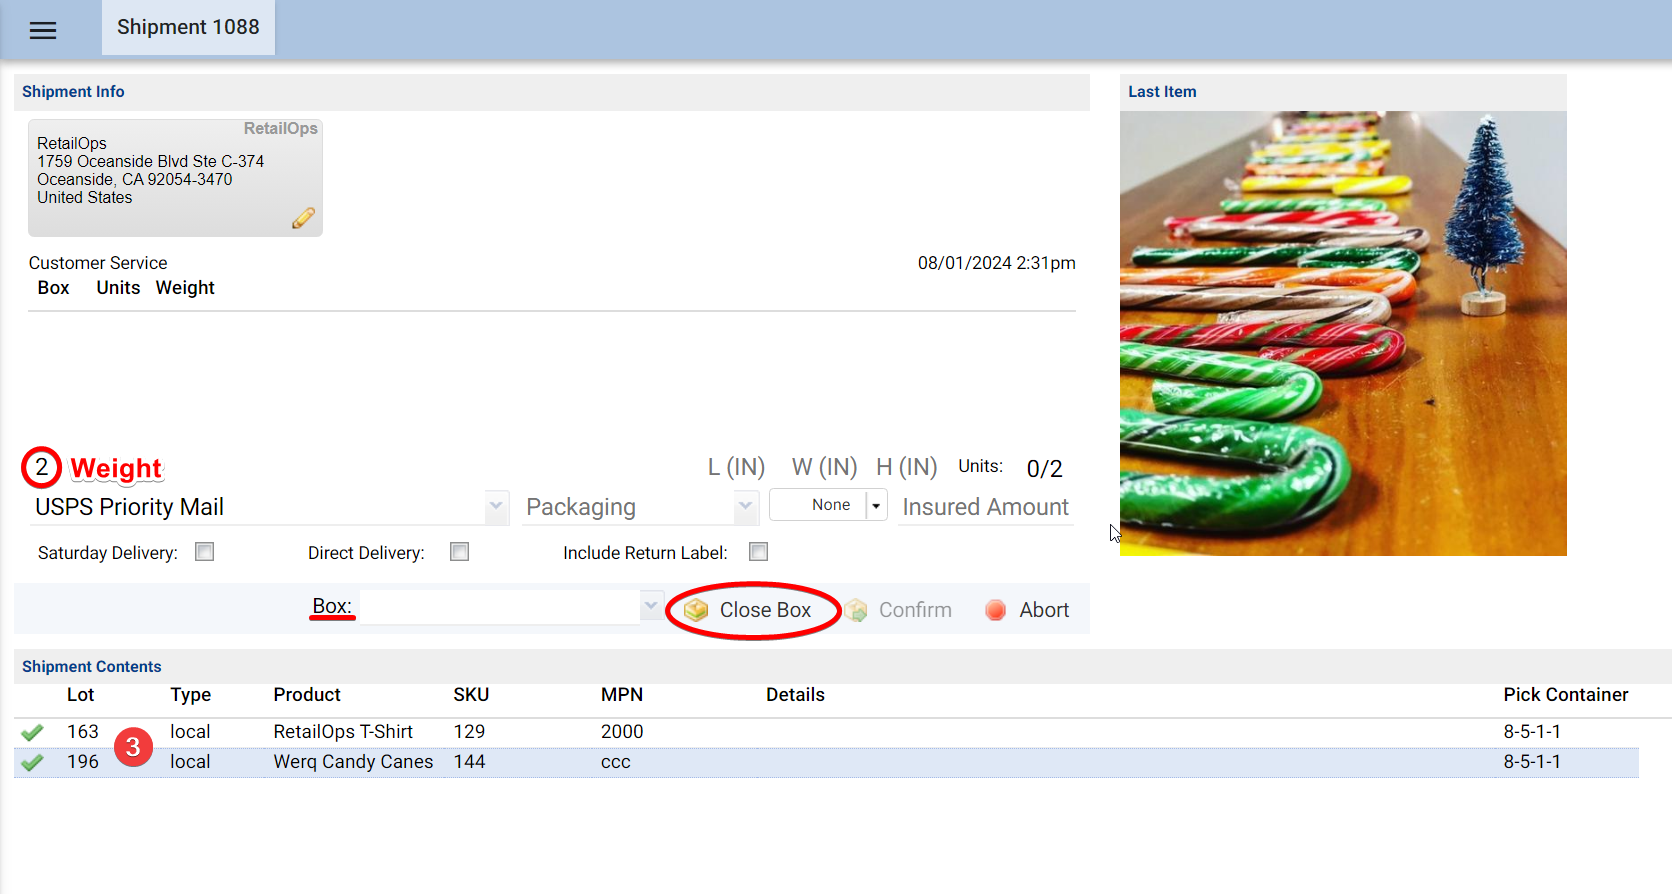
Task: Click the red Abort icon
Action: [995, 610]
